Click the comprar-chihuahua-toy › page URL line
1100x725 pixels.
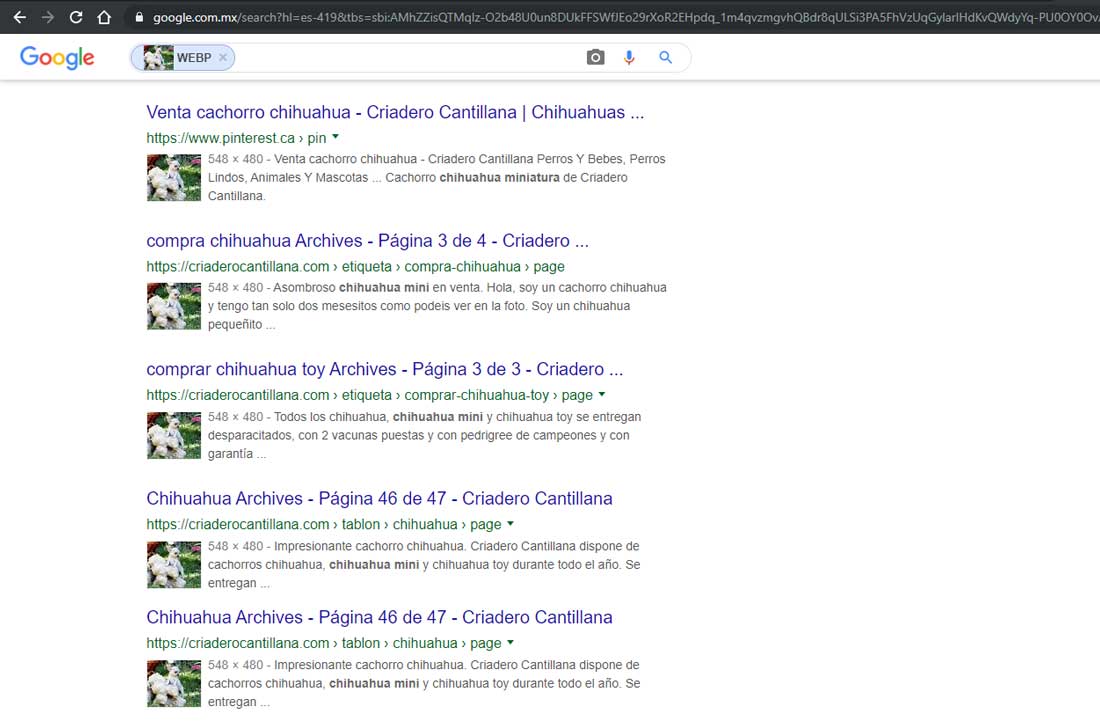(369, 395)
